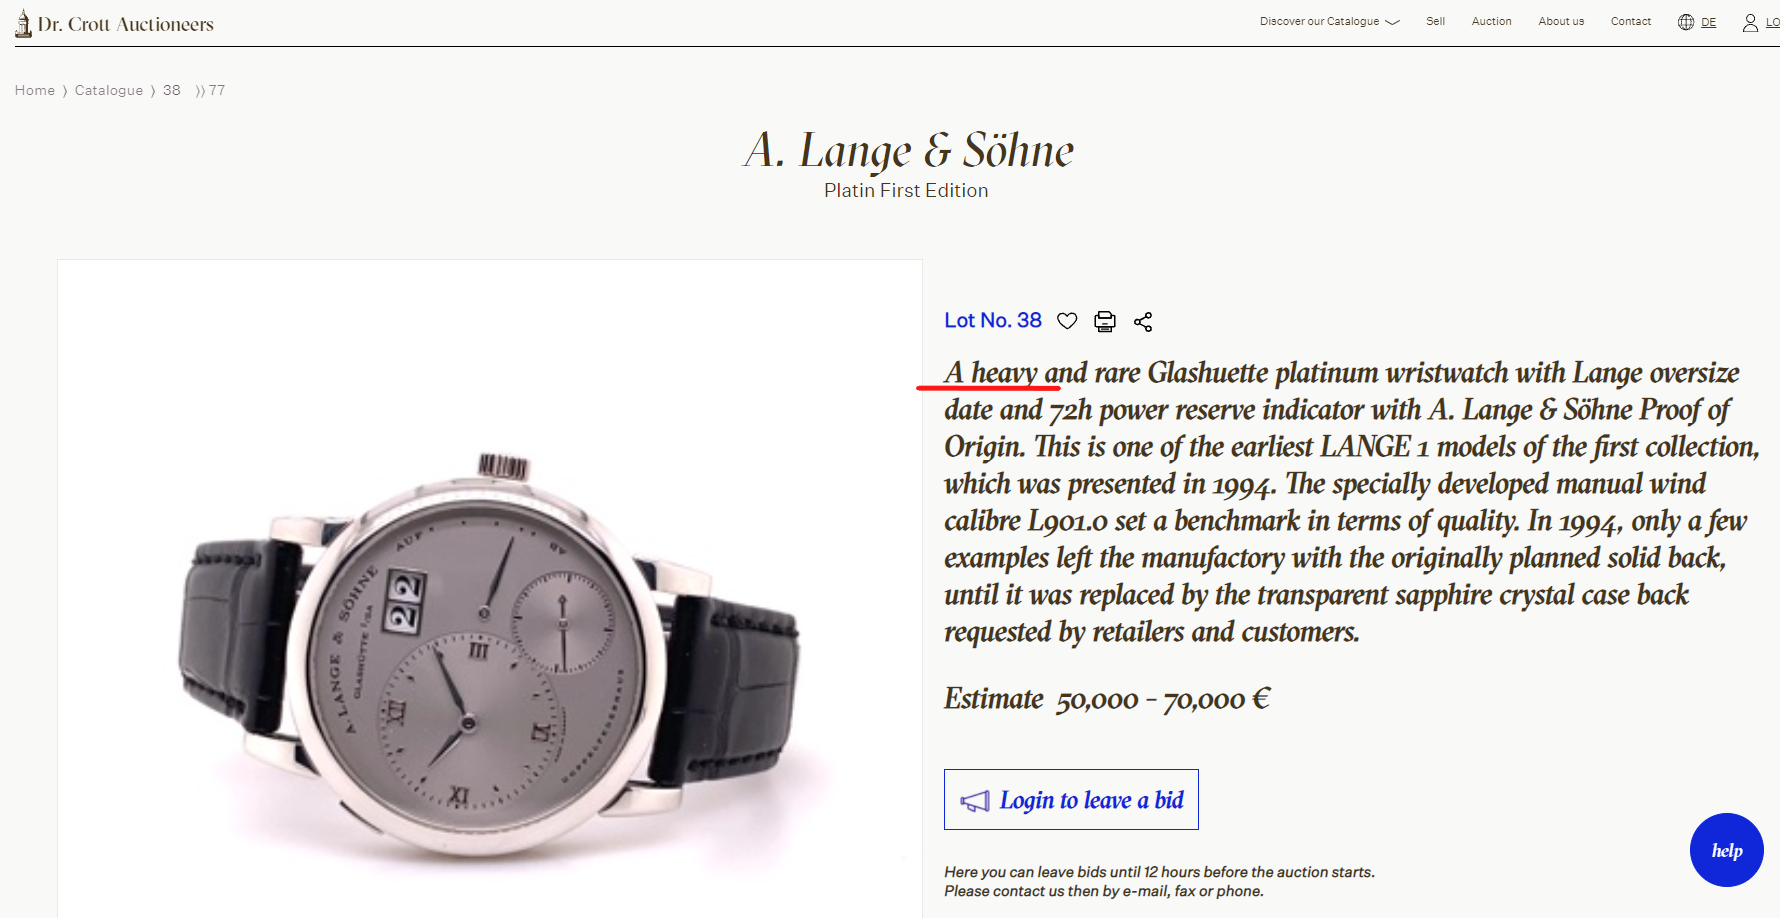Add lot to favorites with heart icon
The image size is (1780, 918).
(x=1067, y=321)
